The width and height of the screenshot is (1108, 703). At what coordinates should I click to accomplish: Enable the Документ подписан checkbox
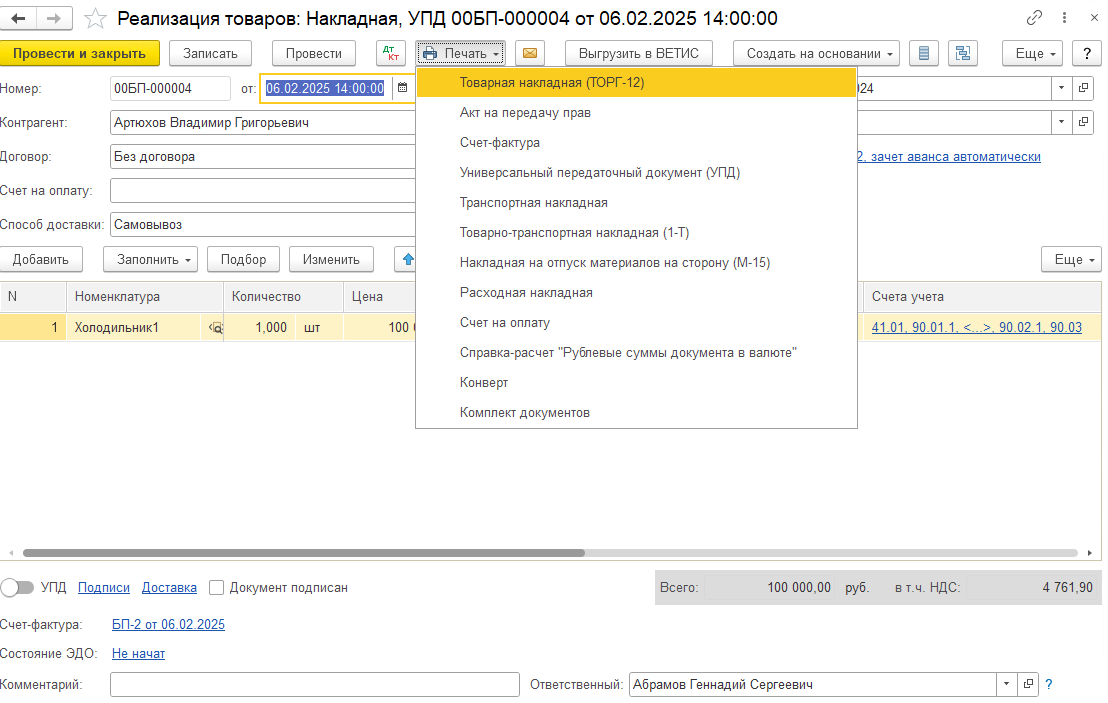coord(217,588)
